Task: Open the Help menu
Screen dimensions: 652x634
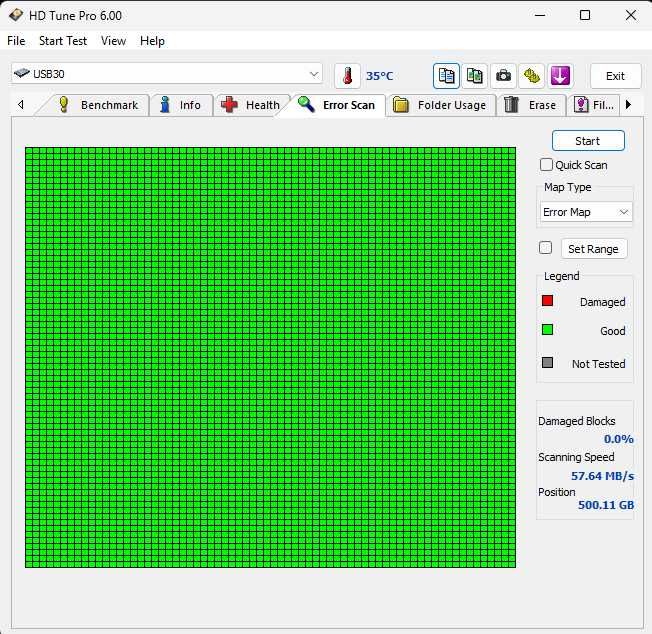Action: click(x=152, y=41)
